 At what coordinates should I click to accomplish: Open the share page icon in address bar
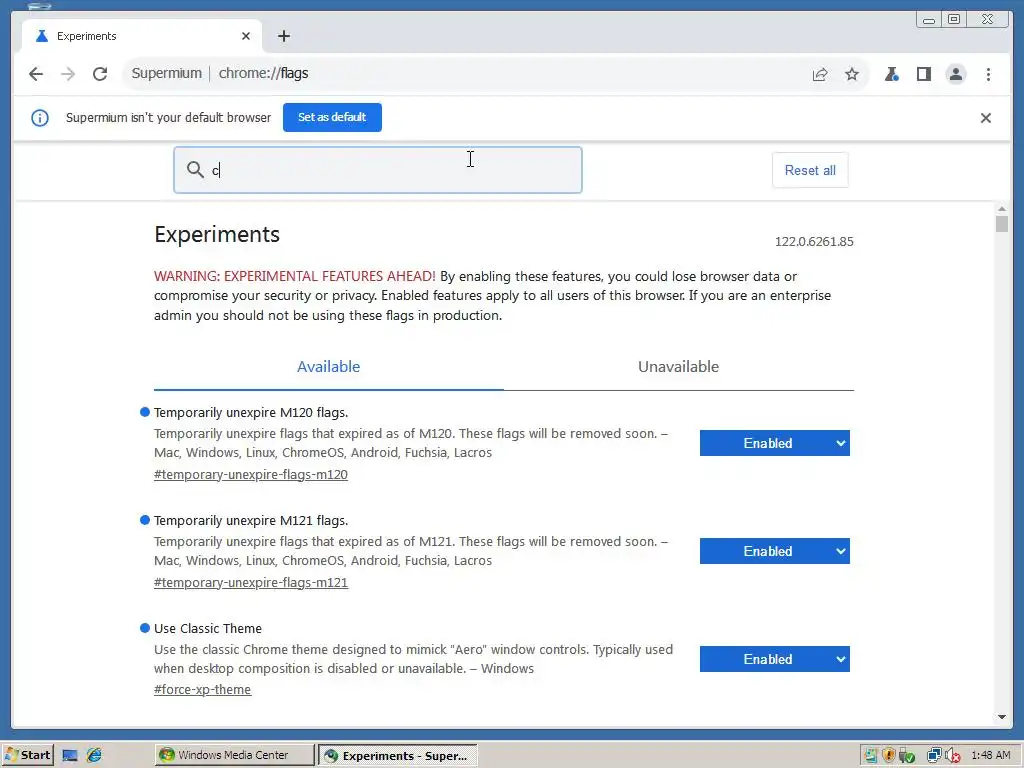point(820,74)
